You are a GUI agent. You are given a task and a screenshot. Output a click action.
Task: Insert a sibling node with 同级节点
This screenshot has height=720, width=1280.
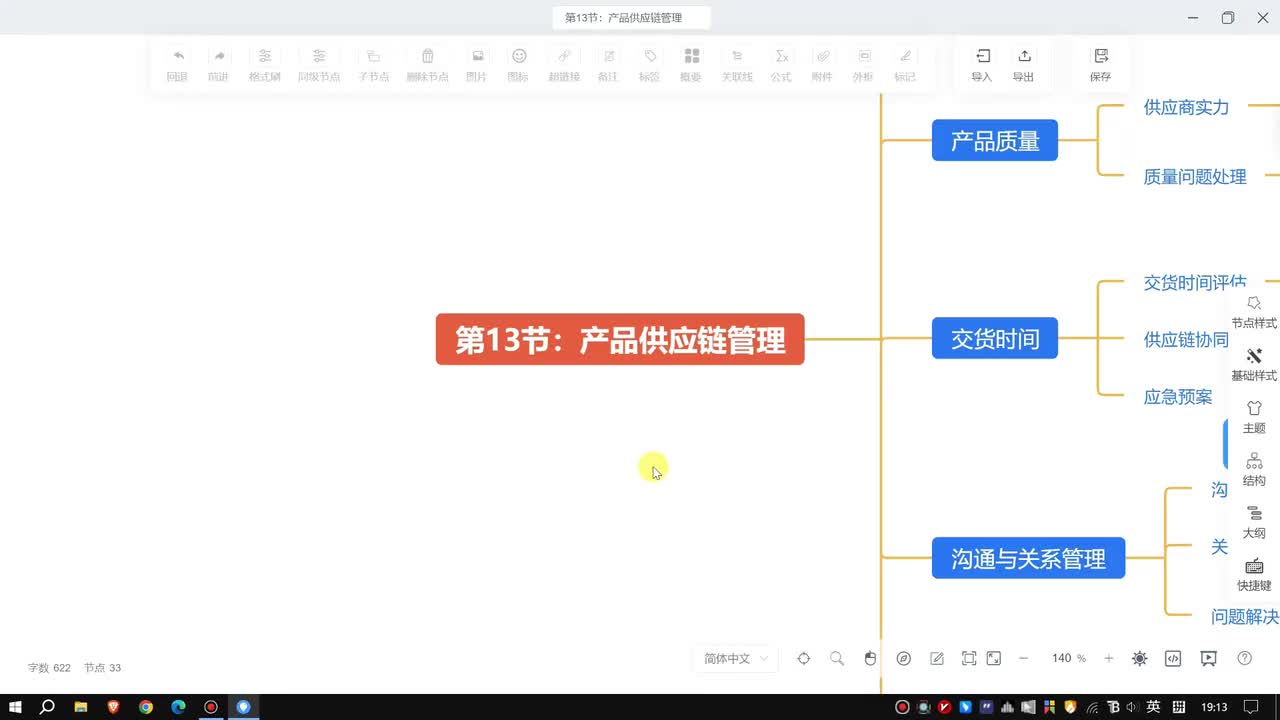point(319,64)
